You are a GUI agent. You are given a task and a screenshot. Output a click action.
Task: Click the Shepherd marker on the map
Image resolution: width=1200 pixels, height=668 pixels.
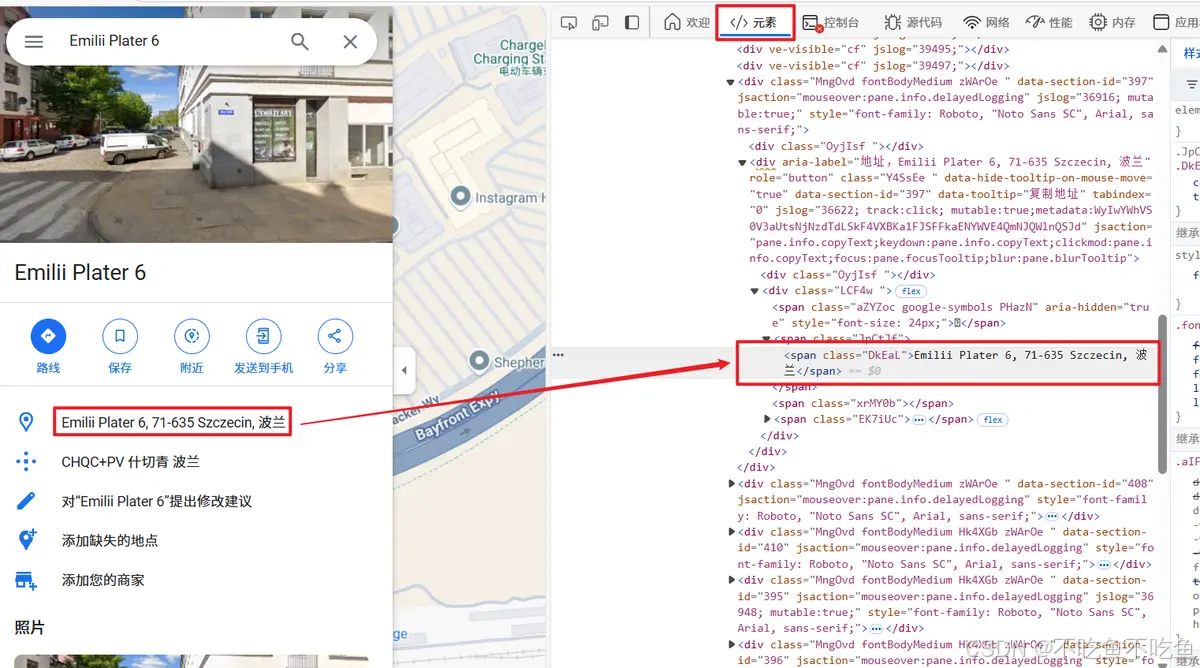point(481,362)
